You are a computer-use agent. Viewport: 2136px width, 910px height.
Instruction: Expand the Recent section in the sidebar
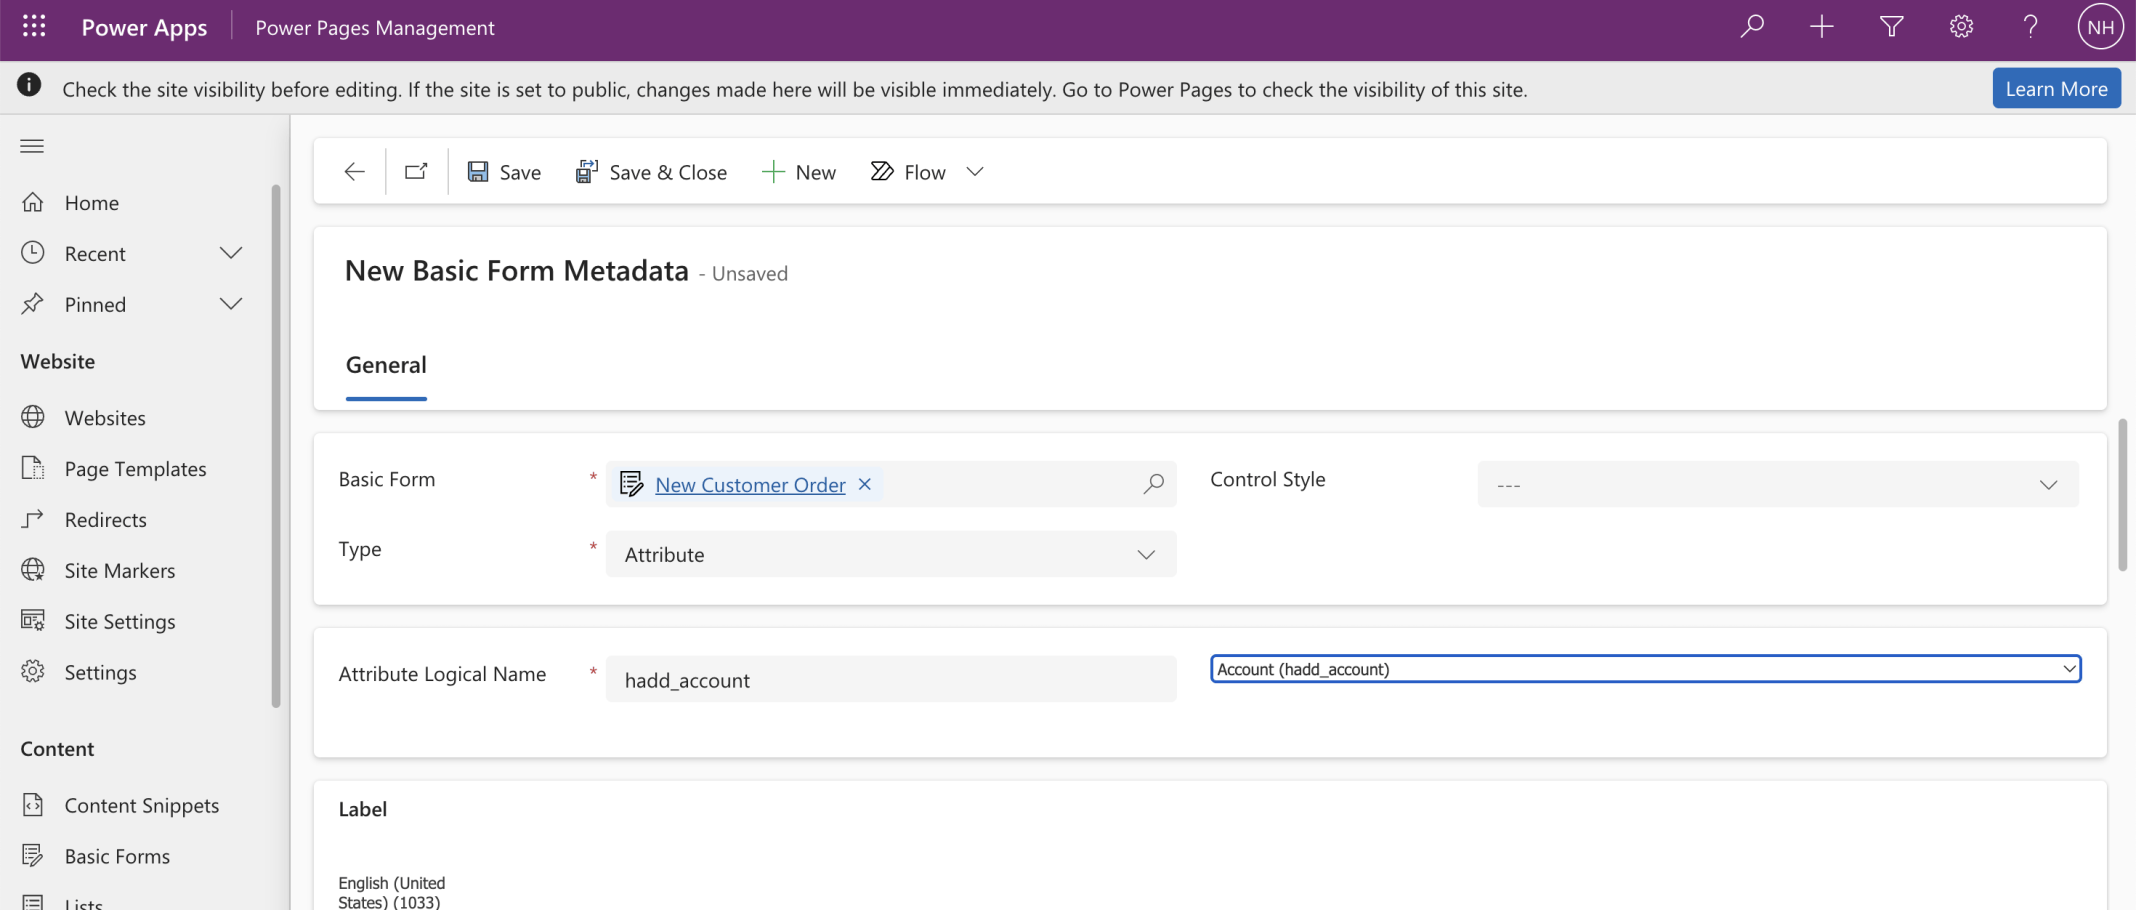click(x=231, y=253)
